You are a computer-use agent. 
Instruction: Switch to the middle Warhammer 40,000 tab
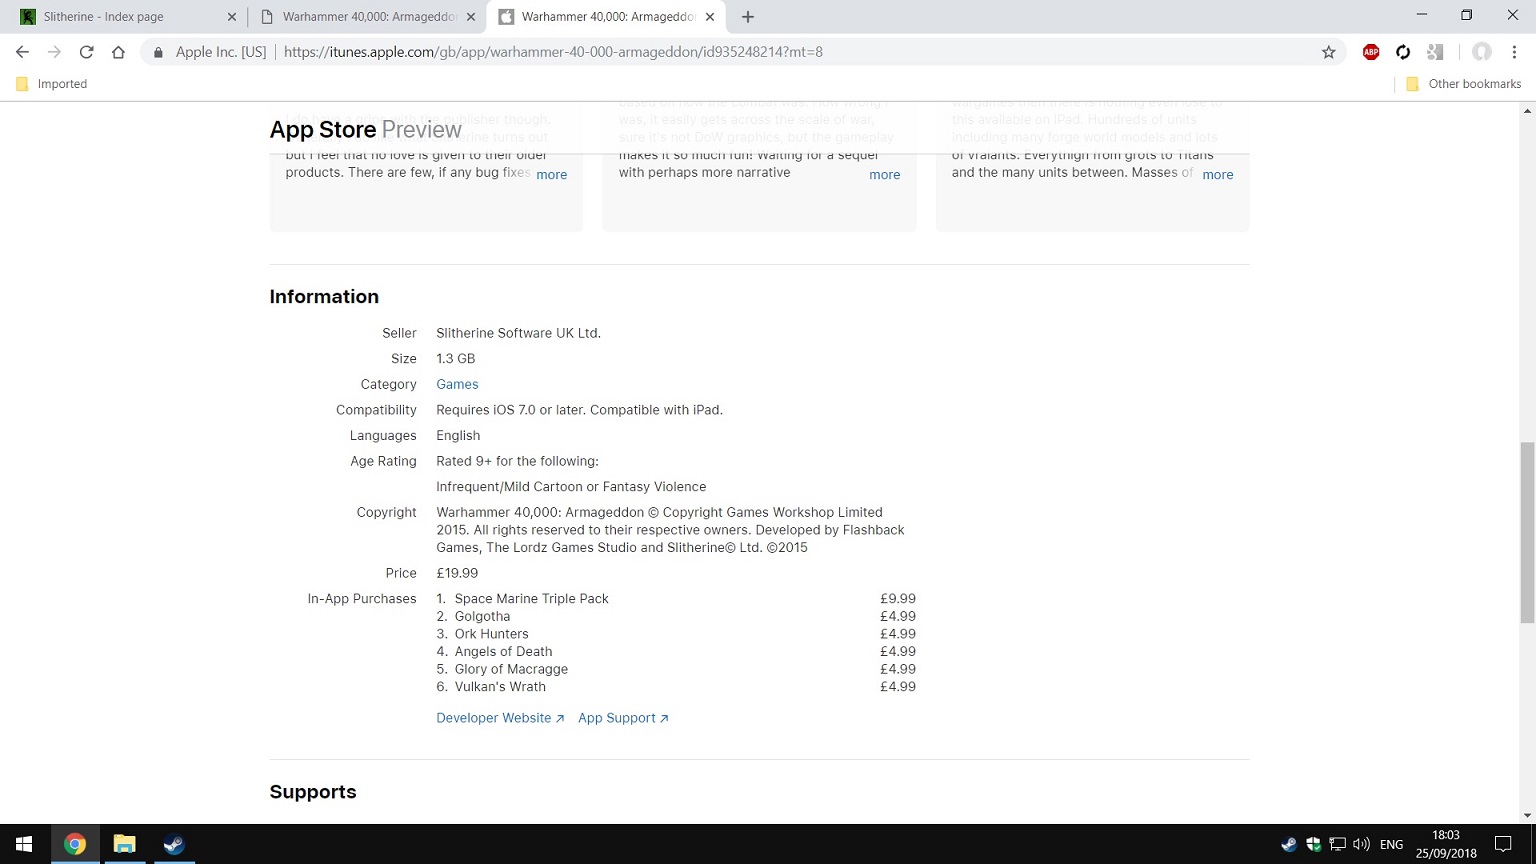366,17
